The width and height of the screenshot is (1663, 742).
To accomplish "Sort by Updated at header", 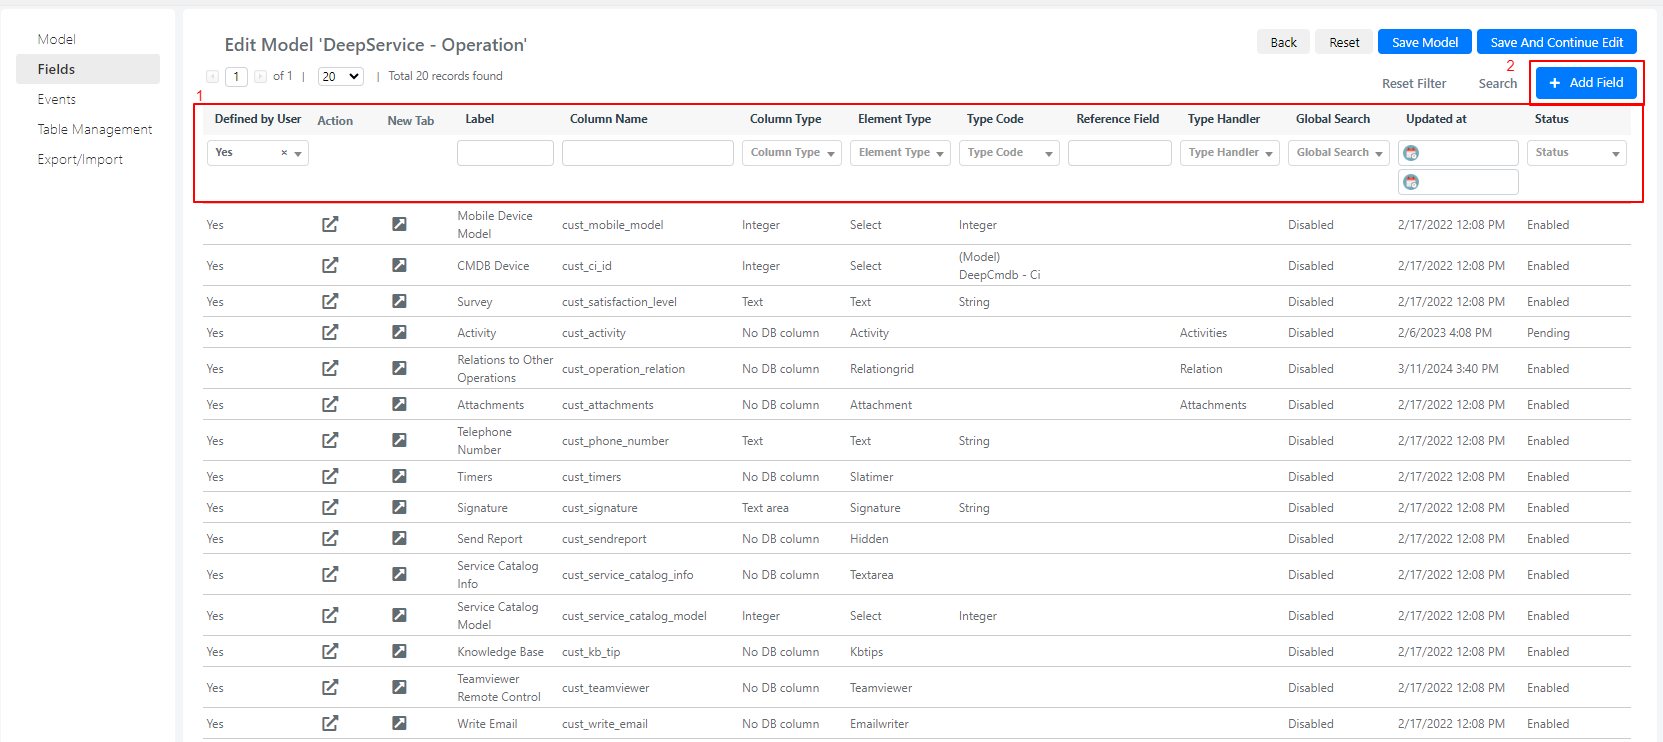I will [x=1436, y=119].
